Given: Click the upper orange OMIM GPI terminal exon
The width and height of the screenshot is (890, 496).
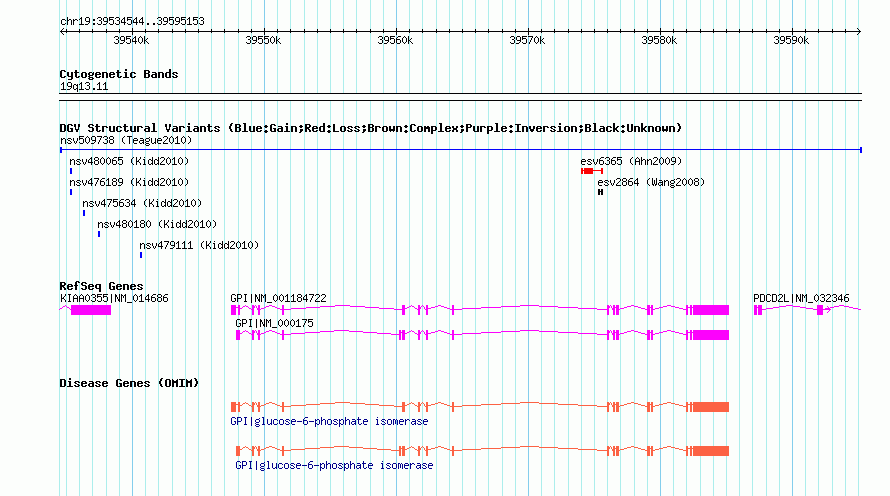Looking at the screenshot, I should click(x=711, y=407).
